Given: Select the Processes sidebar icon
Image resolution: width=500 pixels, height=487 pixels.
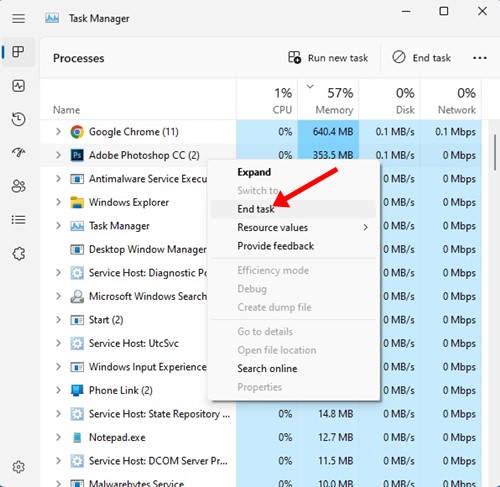Looking at the screenshot, I should pos(18,52).
